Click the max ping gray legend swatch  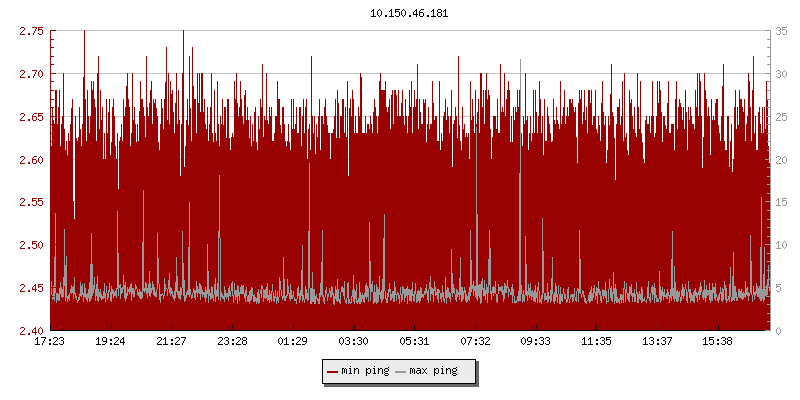click(401, 372)
